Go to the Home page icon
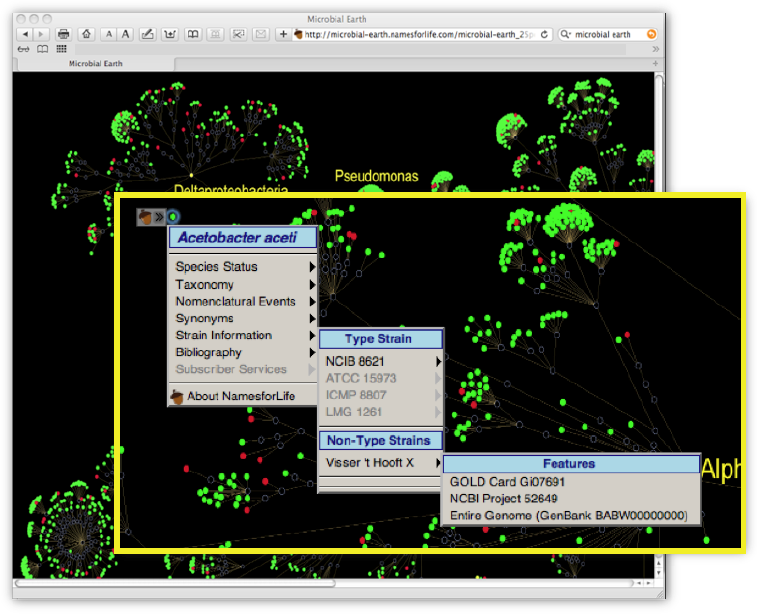This screenshot has width=757, height=614. pyautogui.click(x=86, y=34)
